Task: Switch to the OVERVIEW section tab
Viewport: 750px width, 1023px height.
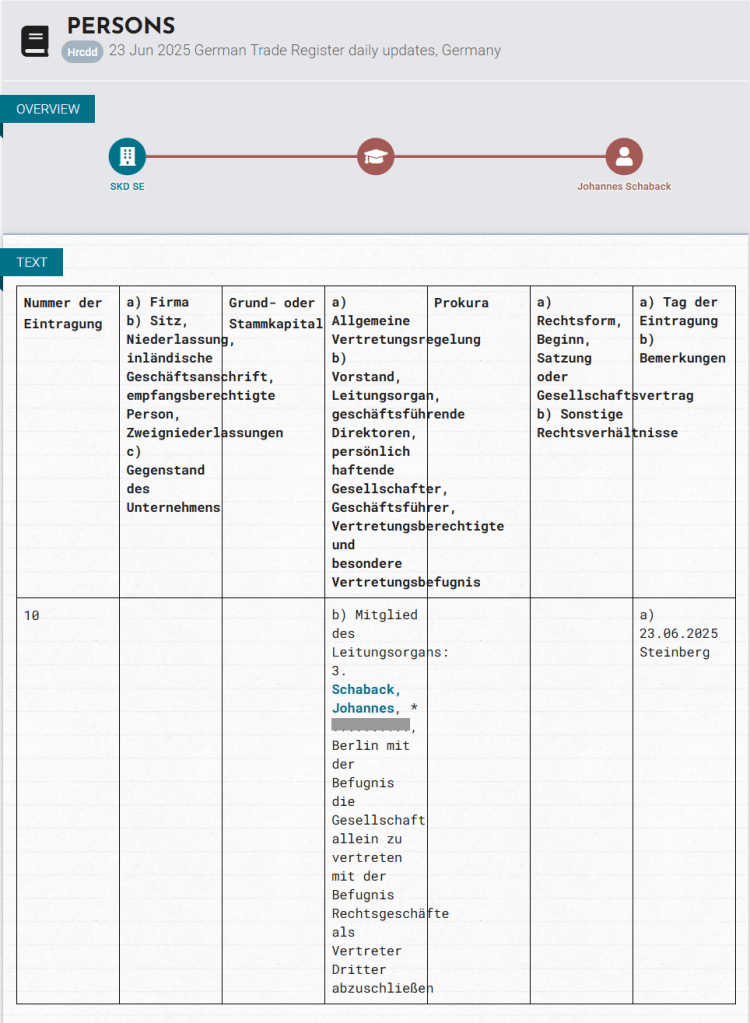Action: click(x=48, y=109)
